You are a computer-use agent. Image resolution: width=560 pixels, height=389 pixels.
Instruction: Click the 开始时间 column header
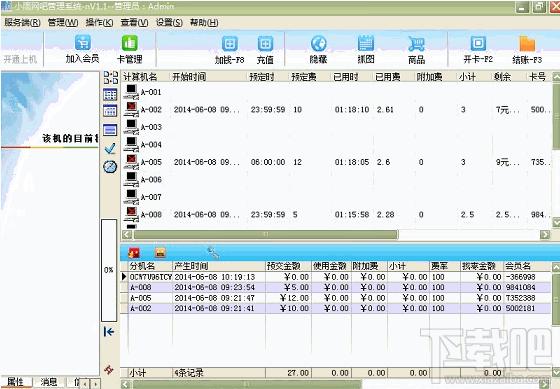click(x=189, y=77)
